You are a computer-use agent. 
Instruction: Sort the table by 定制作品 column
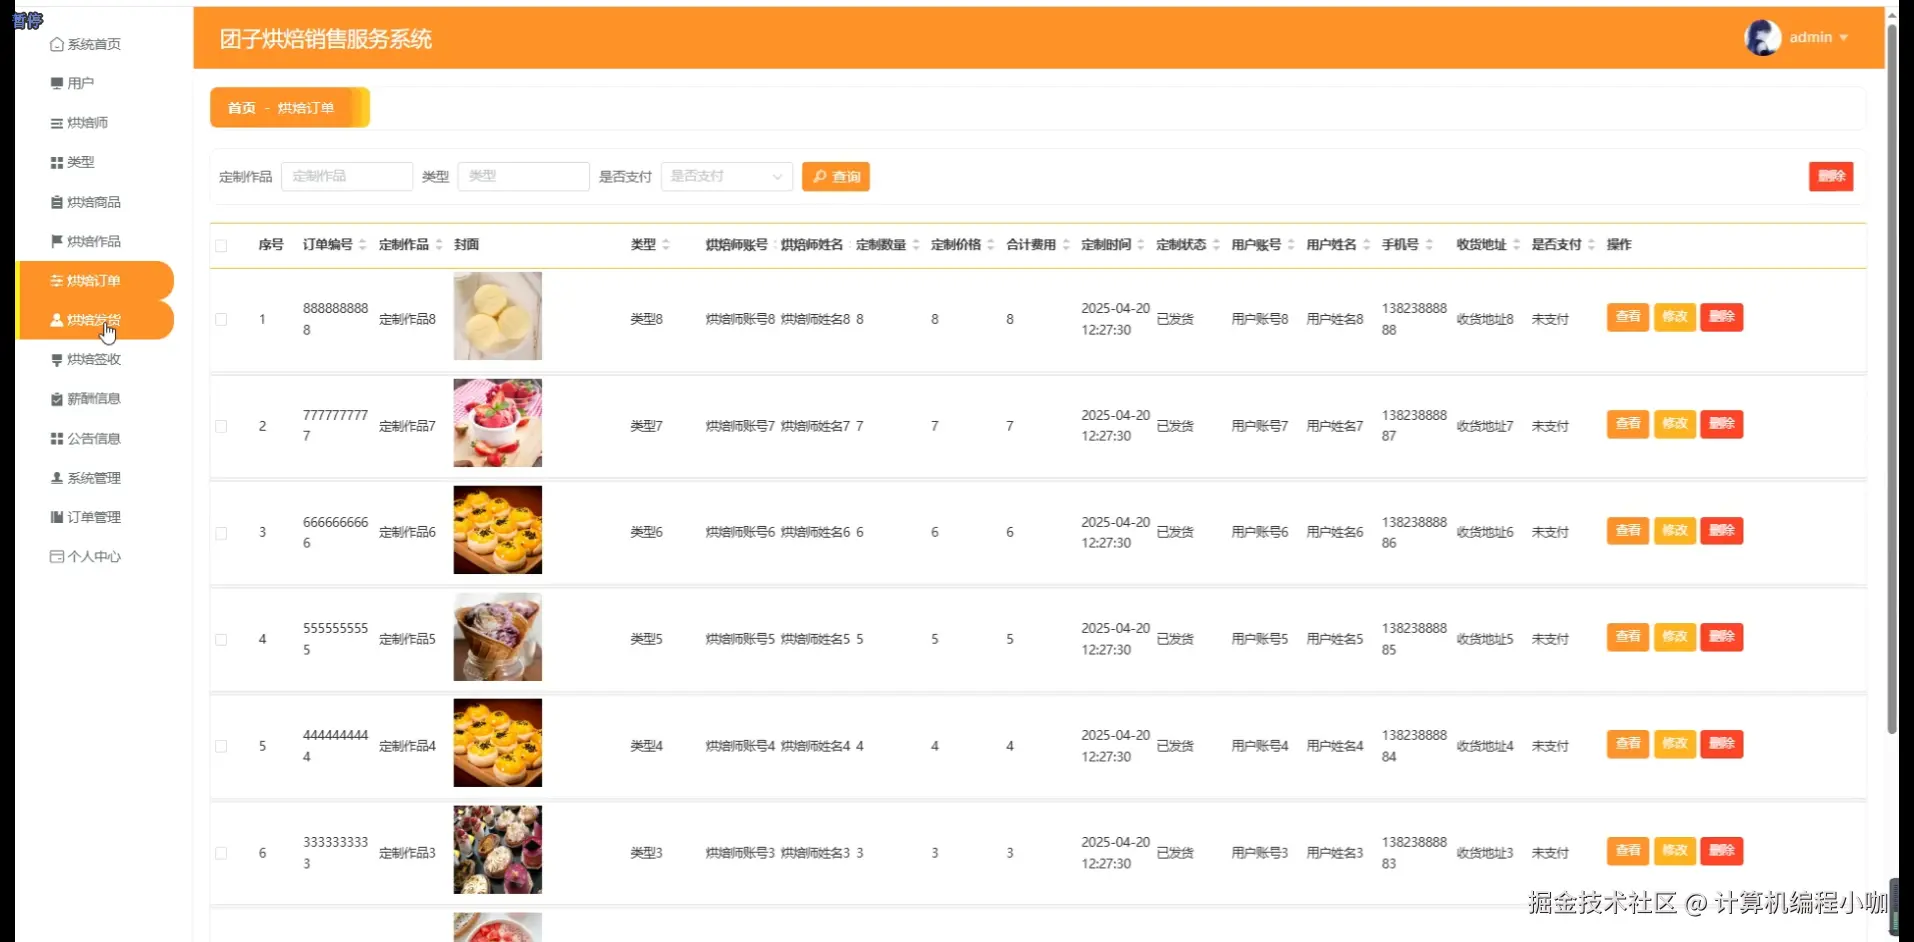pyautogui.click(x=439, y=245)
